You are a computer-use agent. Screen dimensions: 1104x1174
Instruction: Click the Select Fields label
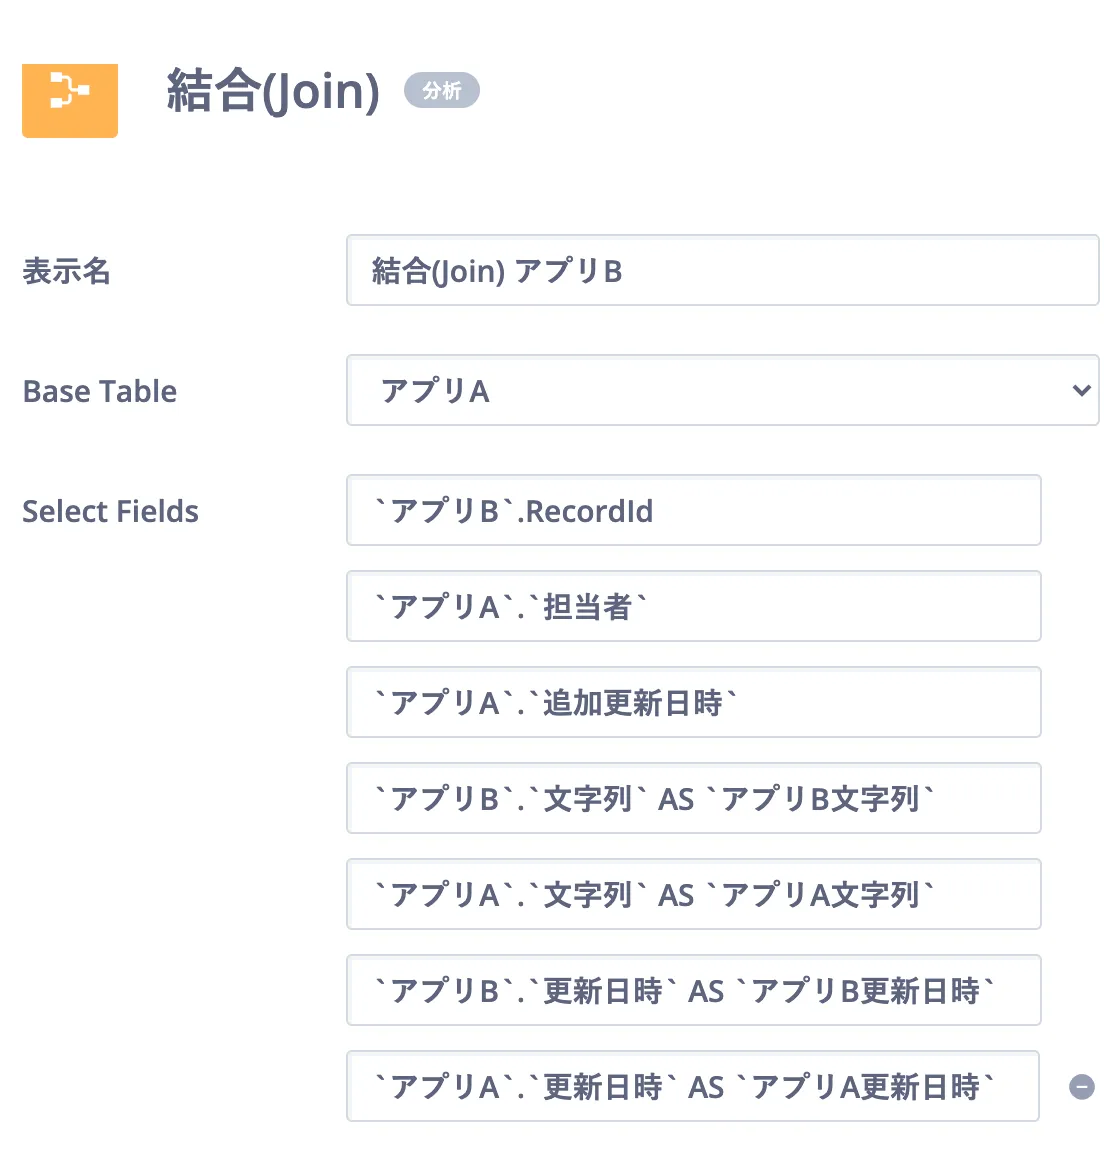(x=110, y=511)
